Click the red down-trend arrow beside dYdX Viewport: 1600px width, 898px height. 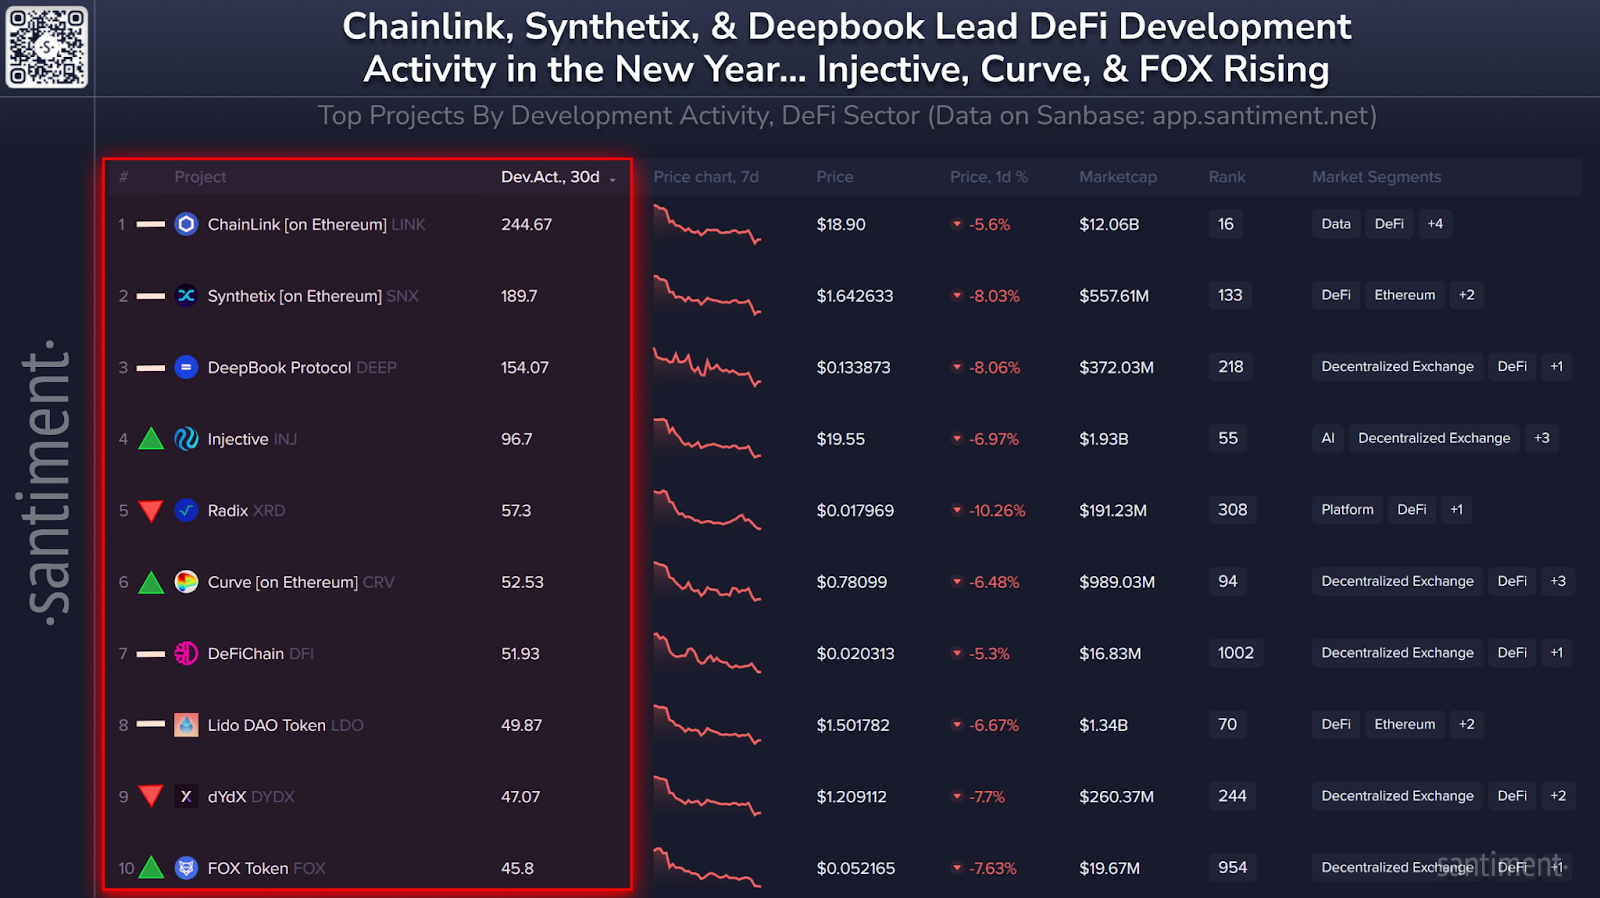tap(151, 797)
